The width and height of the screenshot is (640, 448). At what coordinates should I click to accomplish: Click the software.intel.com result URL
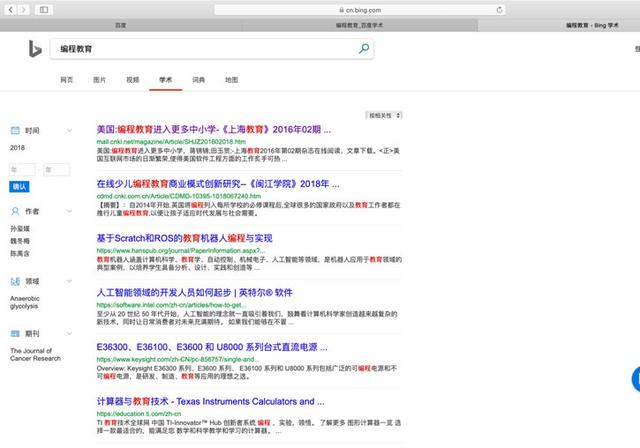tap(171, 305)
